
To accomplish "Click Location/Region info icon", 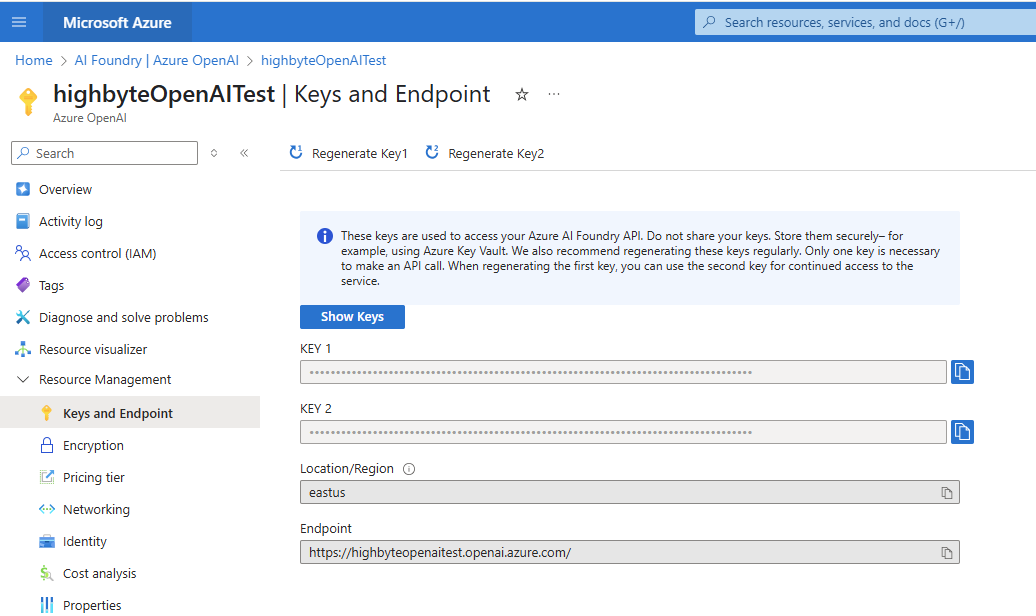I will coord(409,469).
